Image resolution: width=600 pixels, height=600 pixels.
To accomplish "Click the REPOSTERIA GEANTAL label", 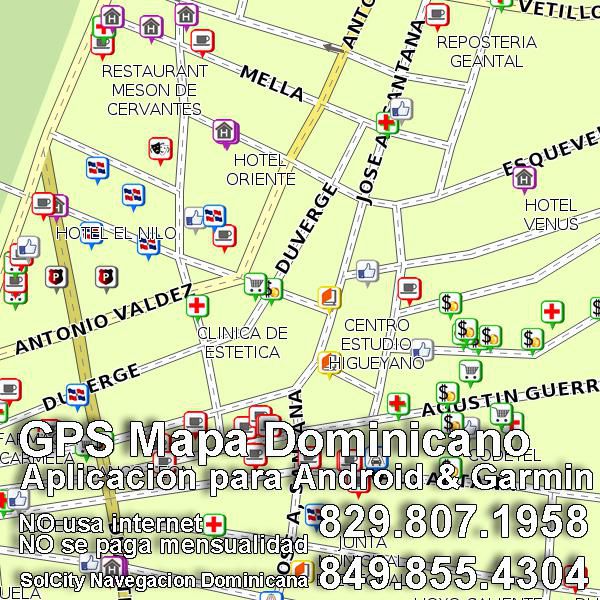I will 487,52.
